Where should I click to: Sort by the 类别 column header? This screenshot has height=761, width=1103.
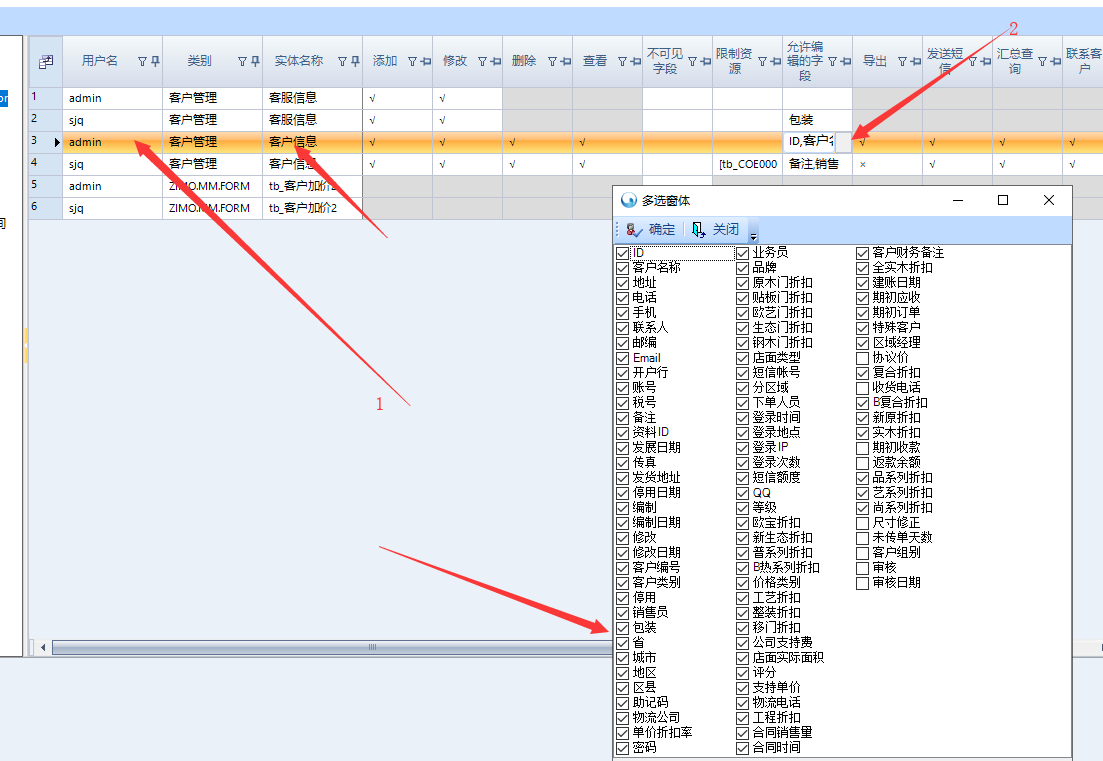pos(199,62)
